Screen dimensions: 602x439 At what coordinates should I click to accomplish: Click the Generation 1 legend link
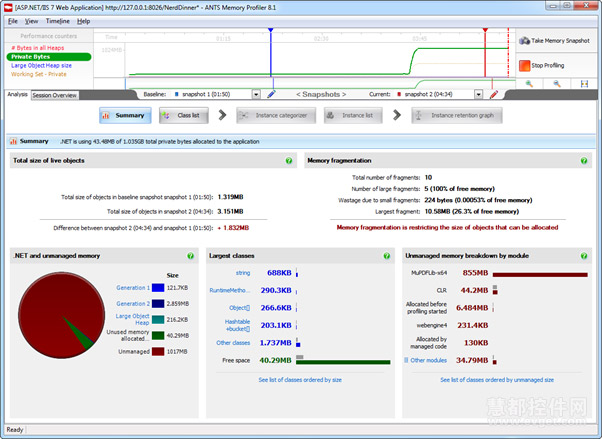click(x=133, y=288)
